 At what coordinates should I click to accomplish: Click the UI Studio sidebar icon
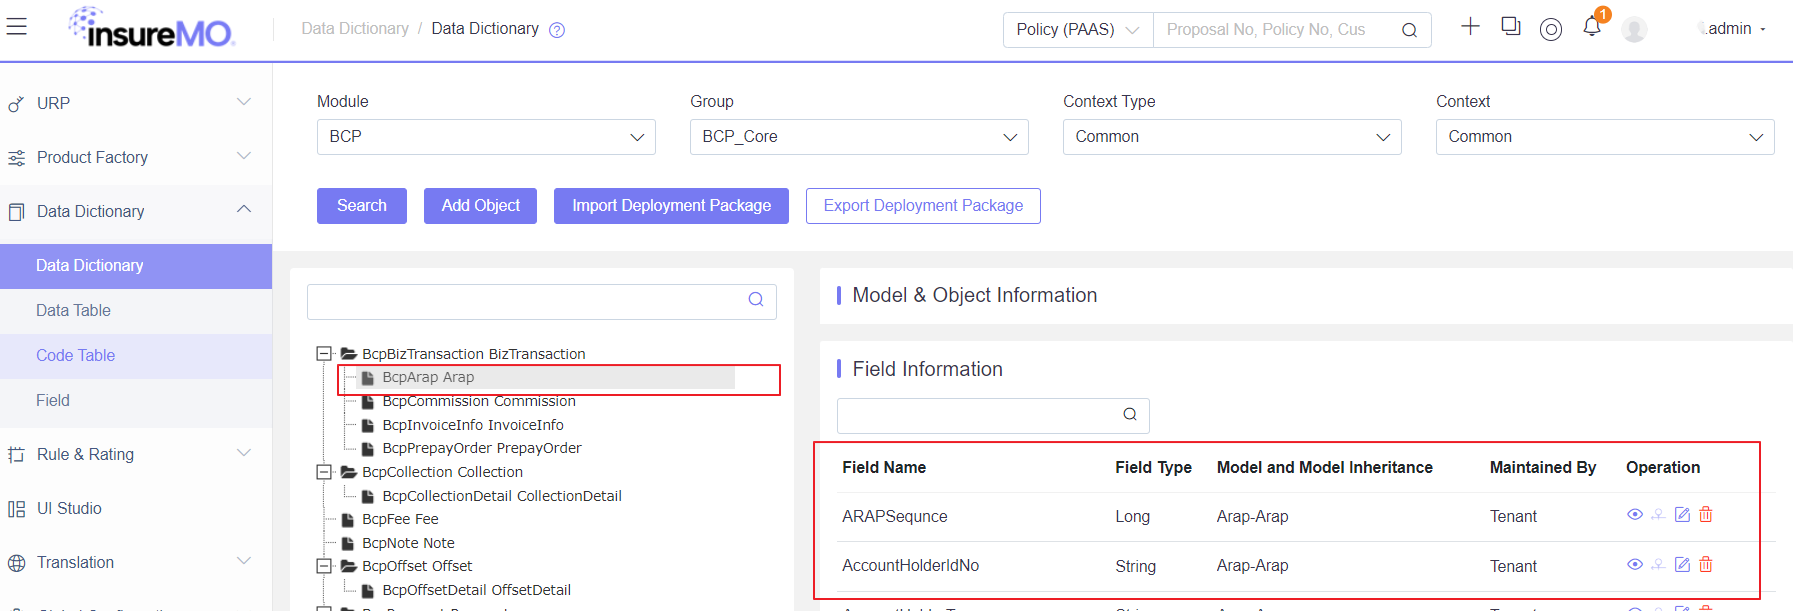pos(16,509)
